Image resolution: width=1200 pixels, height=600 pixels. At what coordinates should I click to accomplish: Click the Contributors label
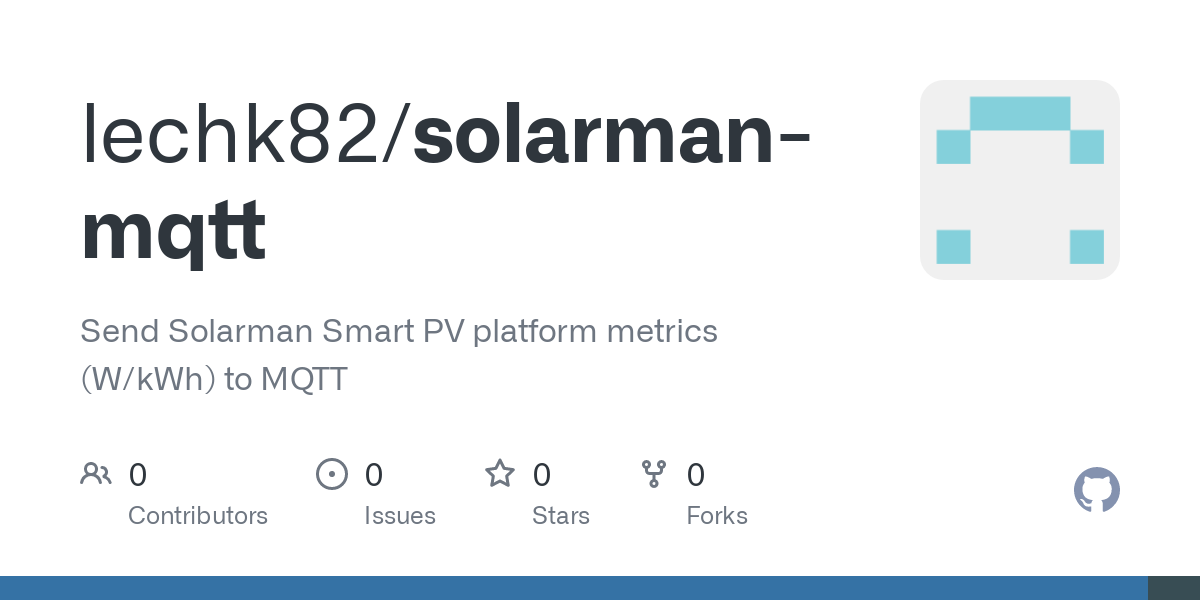tap(198, 516)
